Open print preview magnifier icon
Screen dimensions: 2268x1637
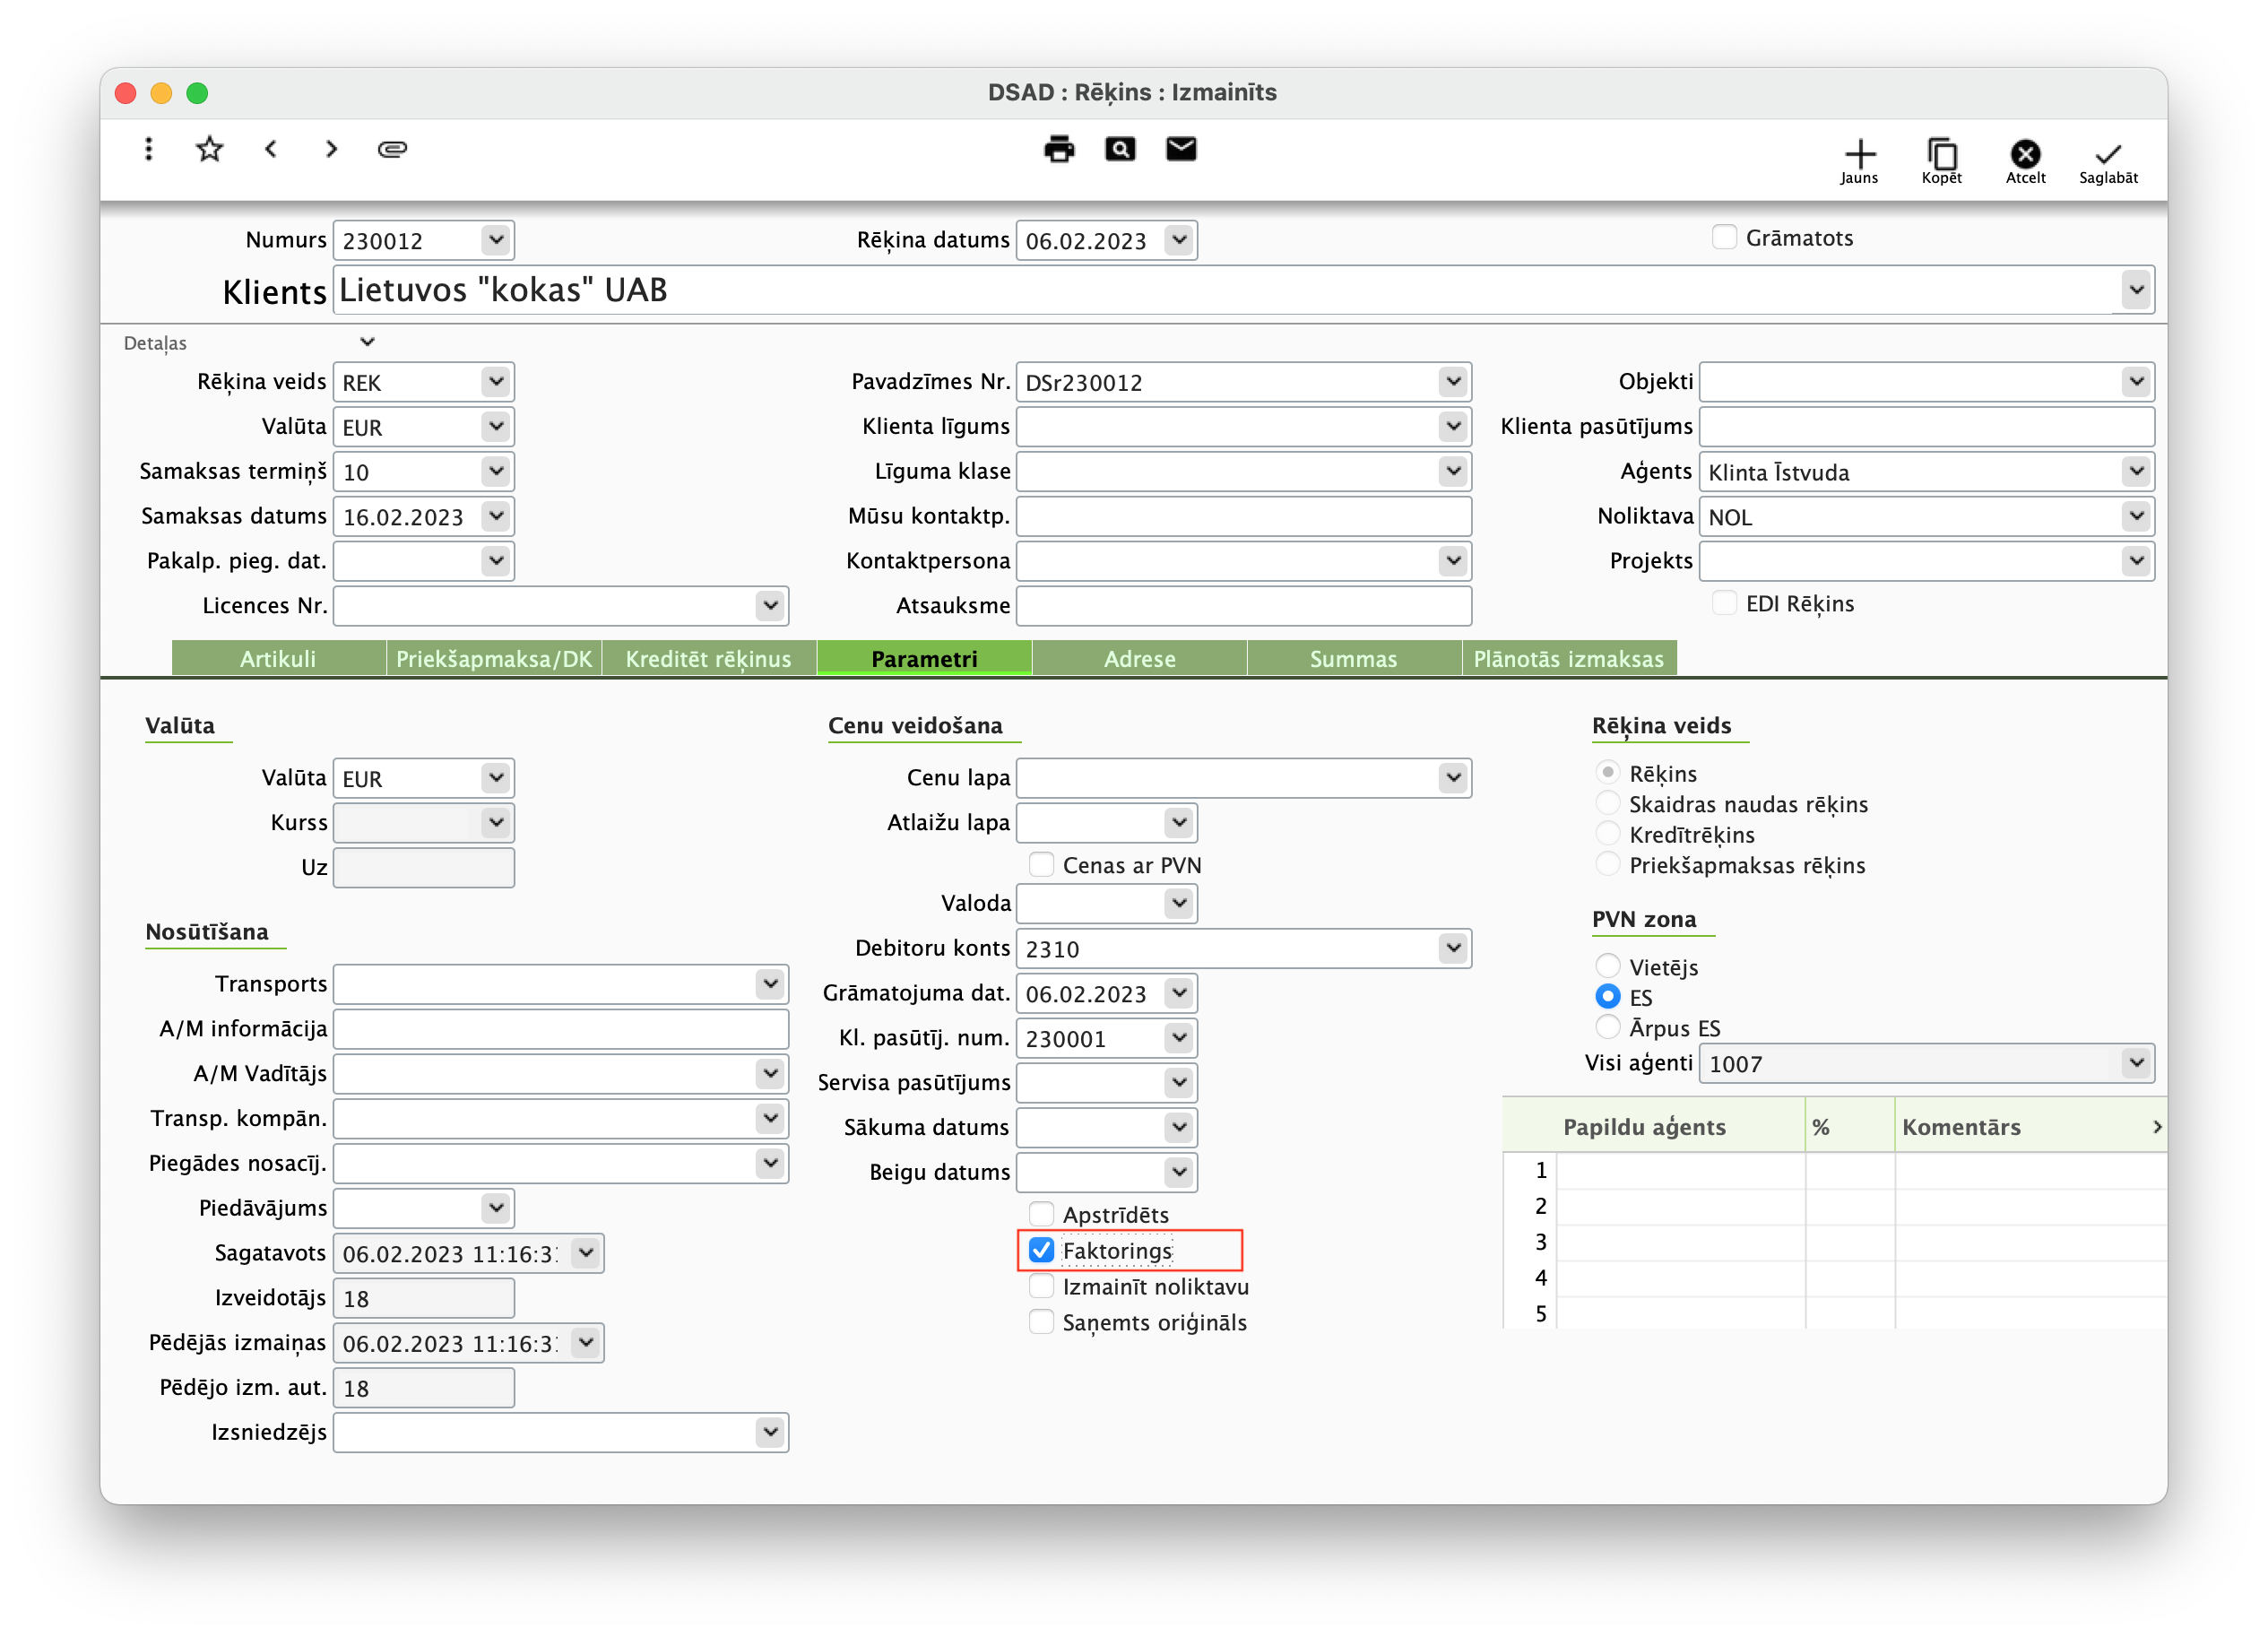(1120, 149)
